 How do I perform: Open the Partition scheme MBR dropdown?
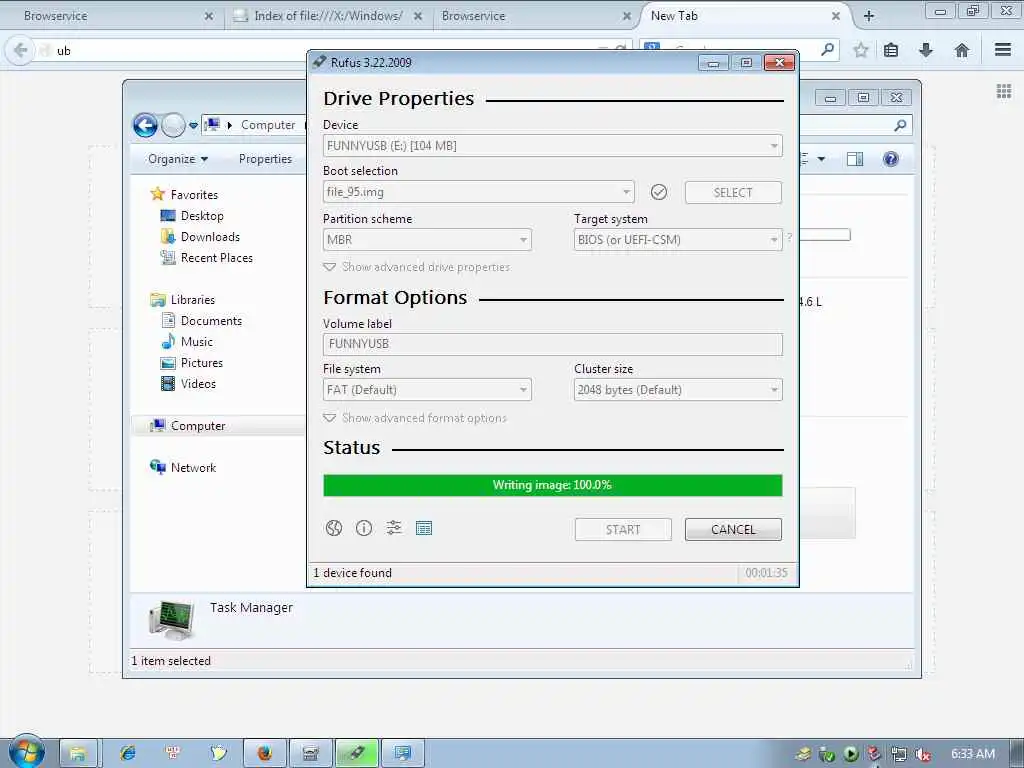tap(427, 240)
